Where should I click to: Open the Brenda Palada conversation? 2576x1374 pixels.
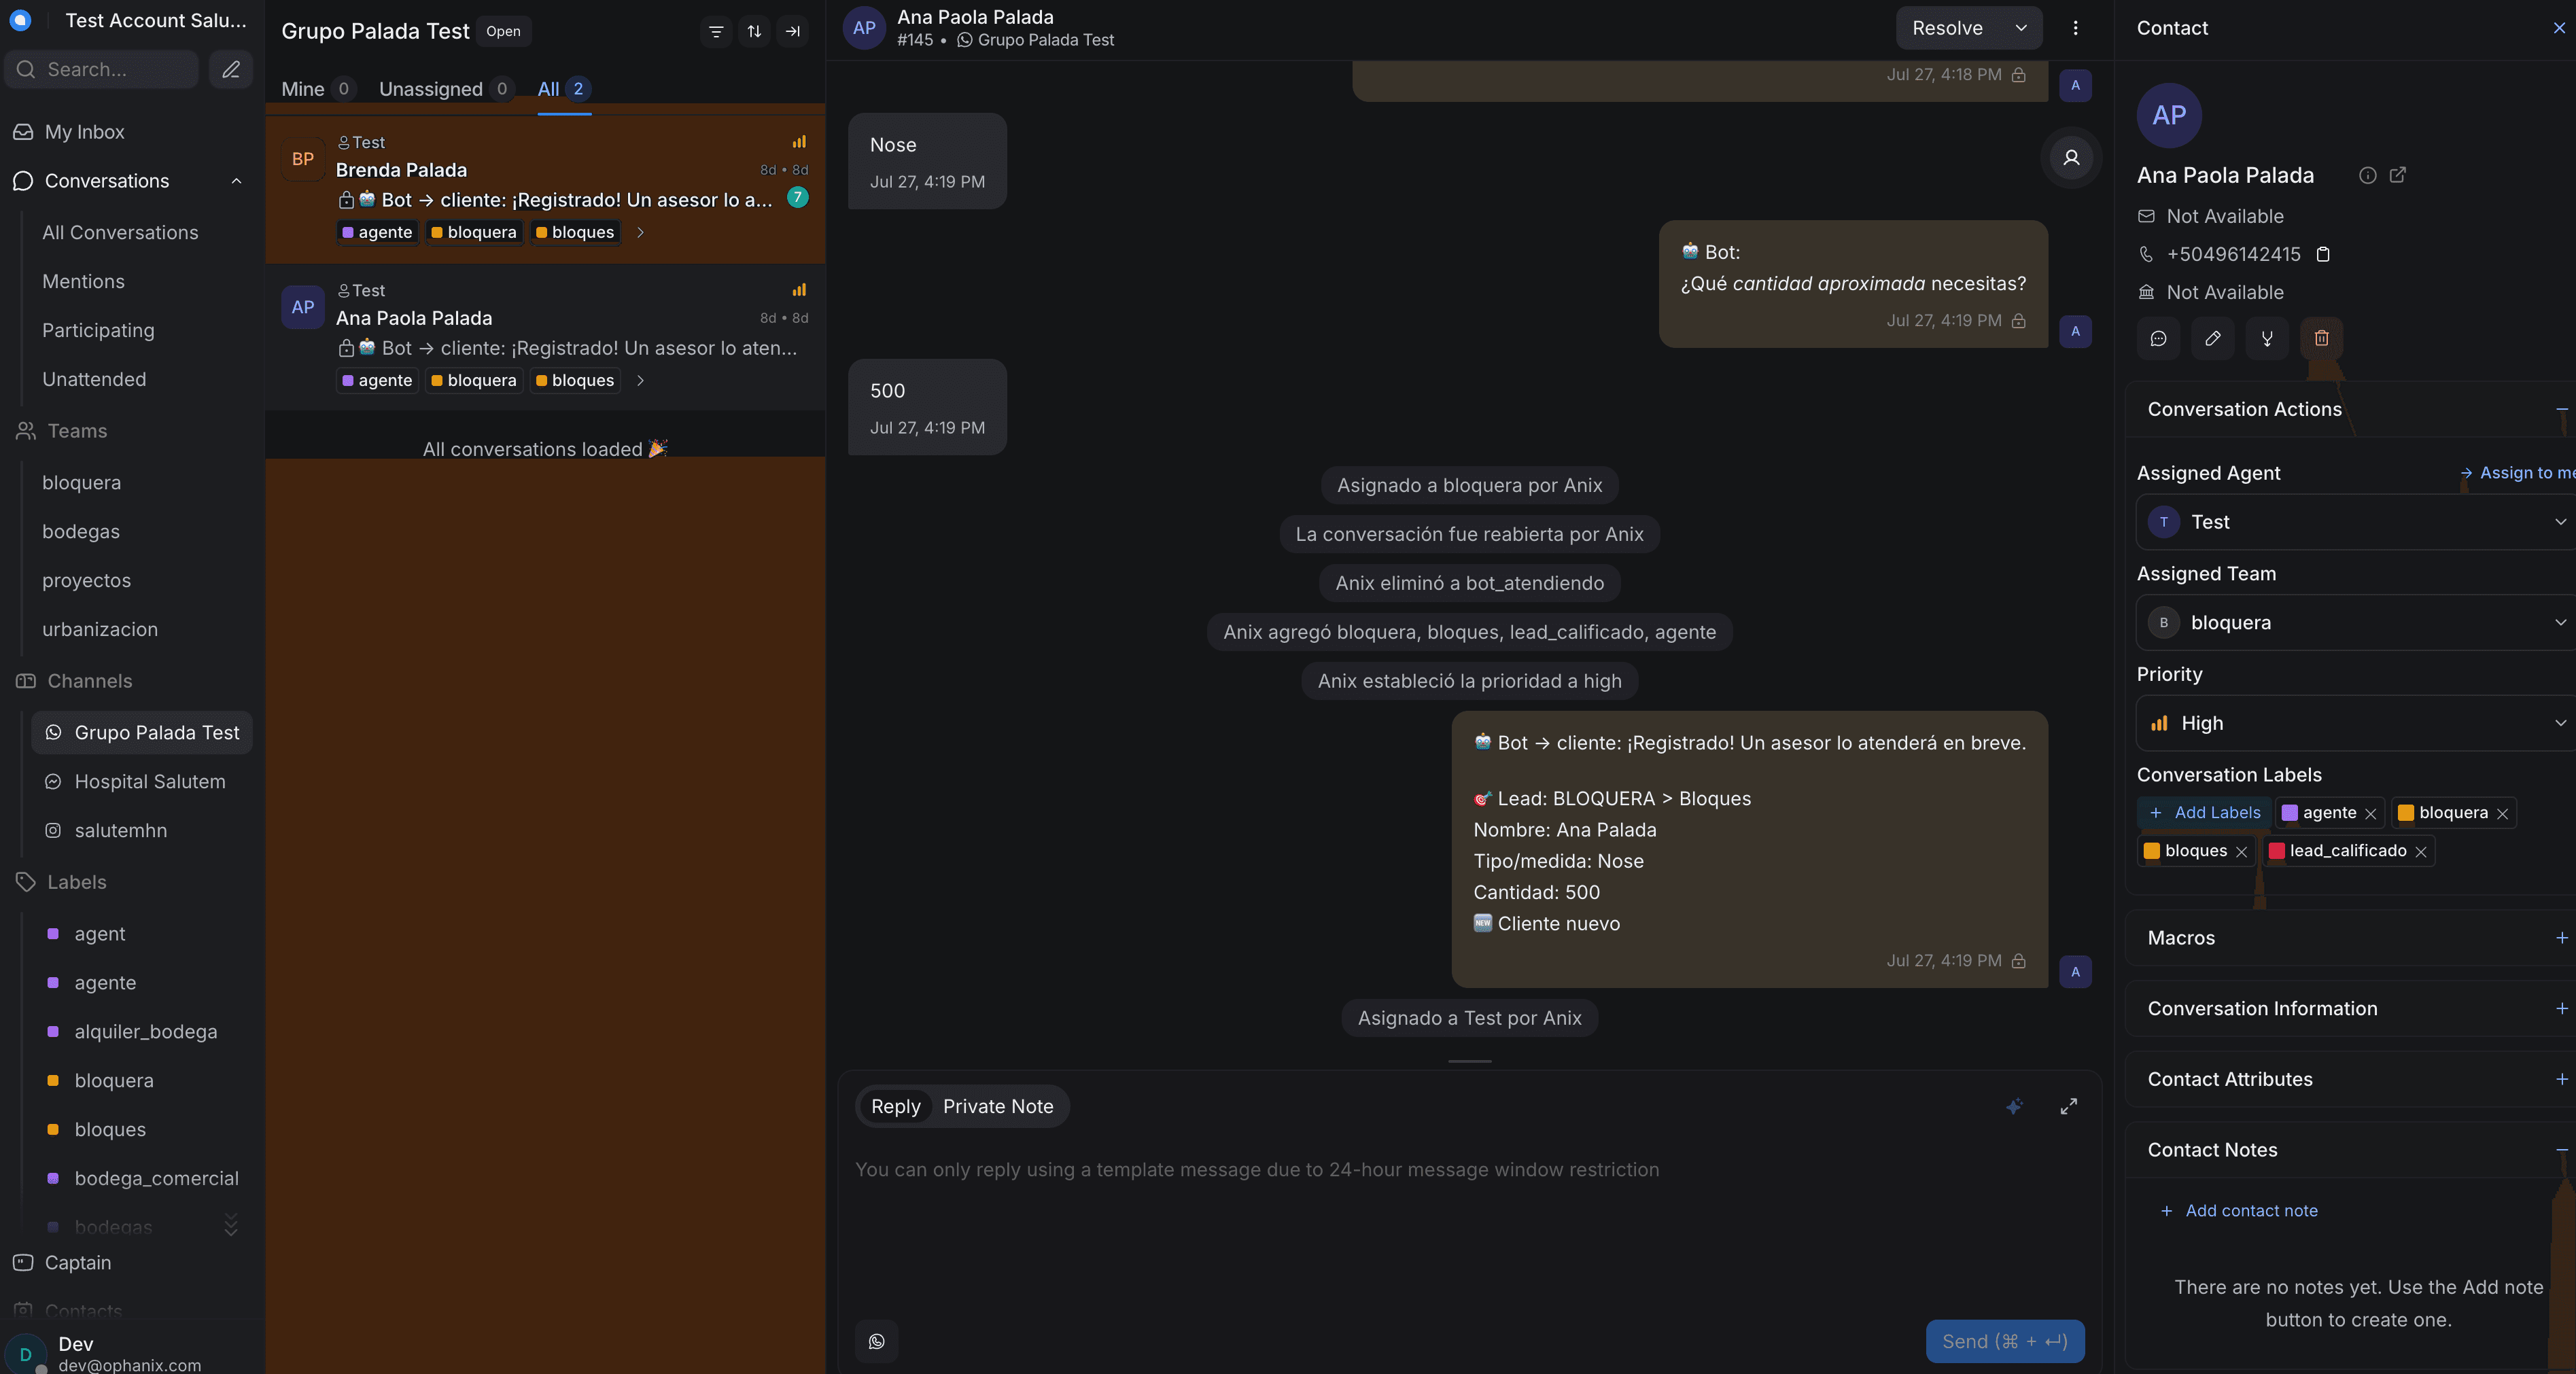tap(545, 189)
